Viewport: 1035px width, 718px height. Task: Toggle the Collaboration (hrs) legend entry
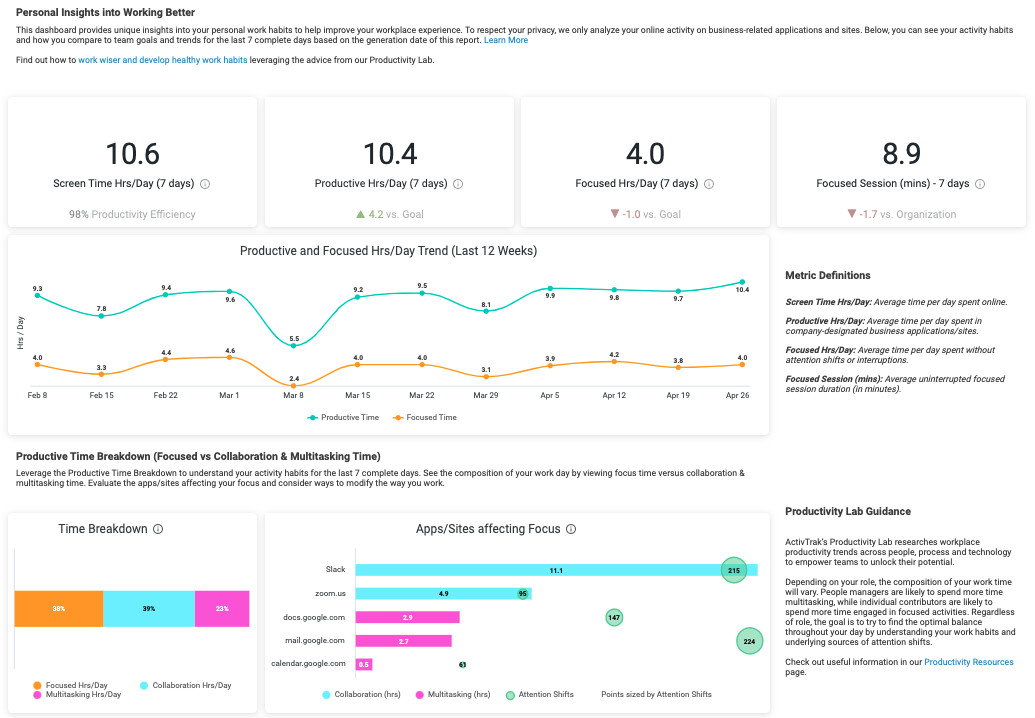click(362, 694)
